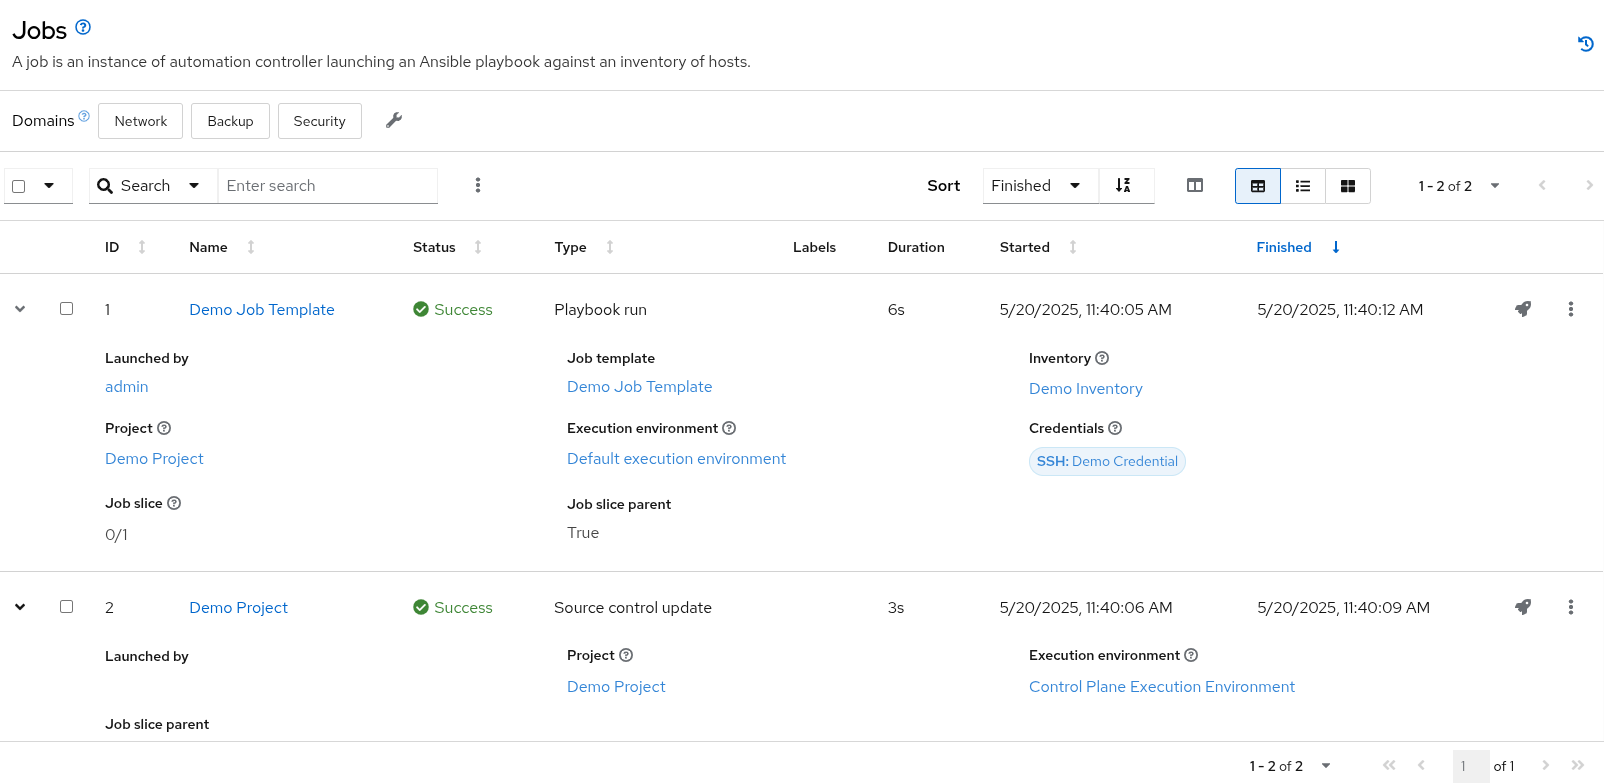The width and height of the screenshot is (1604, 784).
Task: Select the checkbox for job ID 2
Action: click(66, 607)
